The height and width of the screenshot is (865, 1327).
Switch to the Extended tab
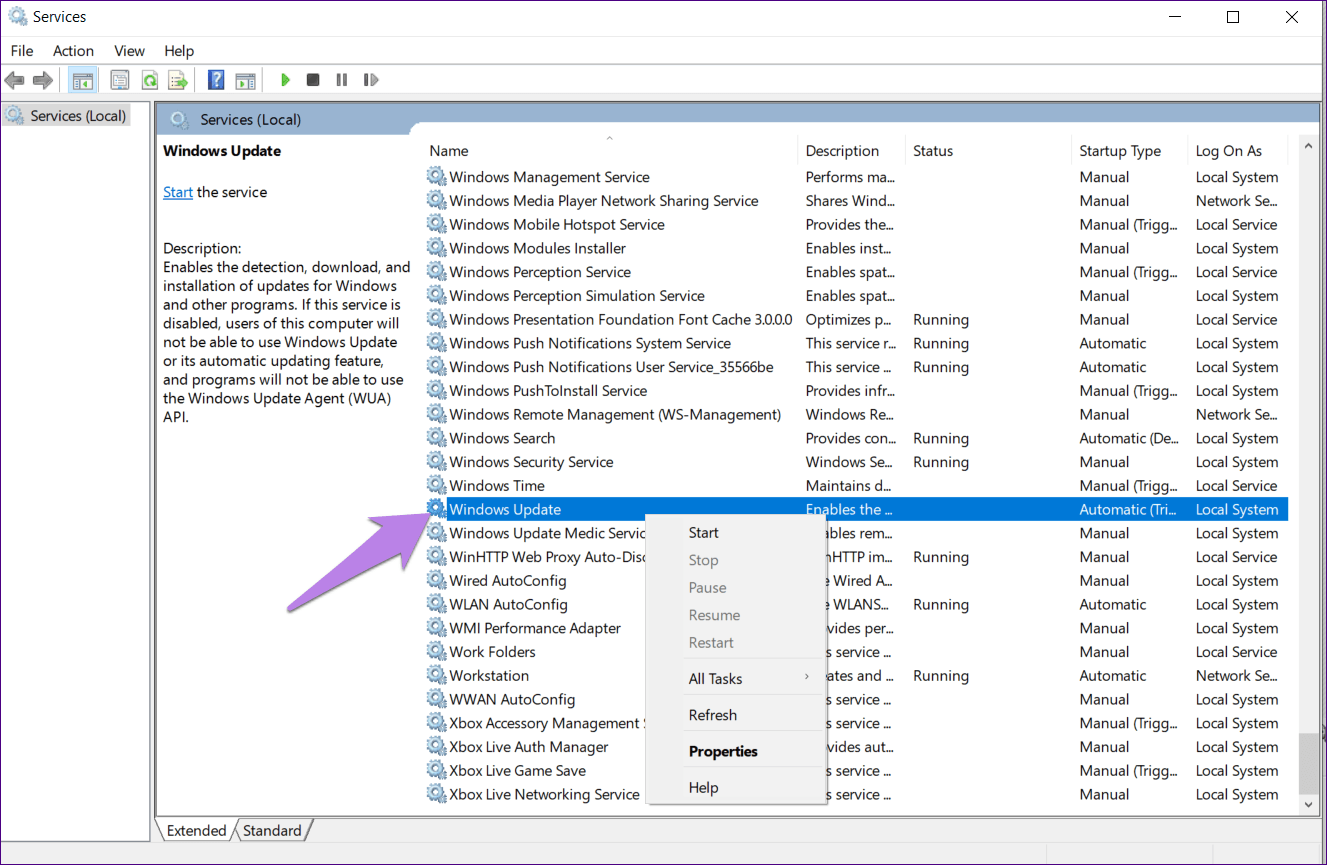pos(196,830)
